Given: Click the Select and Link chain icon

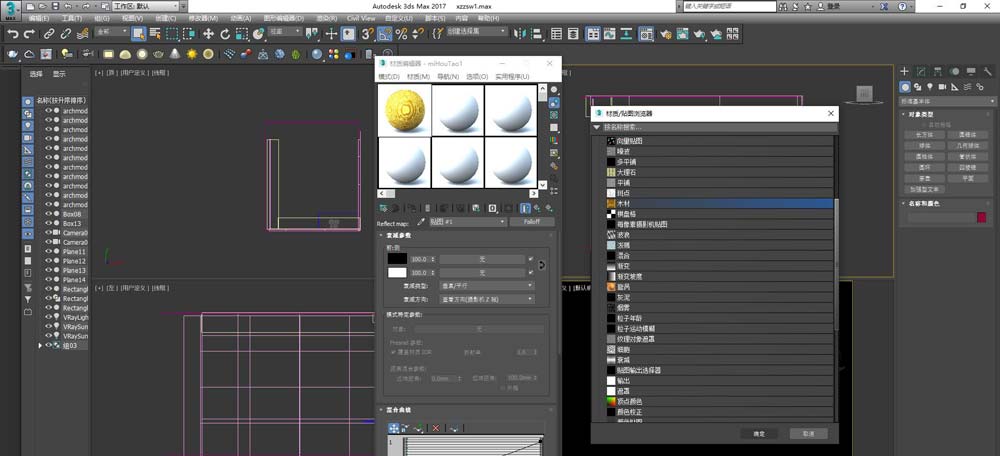Looking at the screenshot, I should click(49, 34).
